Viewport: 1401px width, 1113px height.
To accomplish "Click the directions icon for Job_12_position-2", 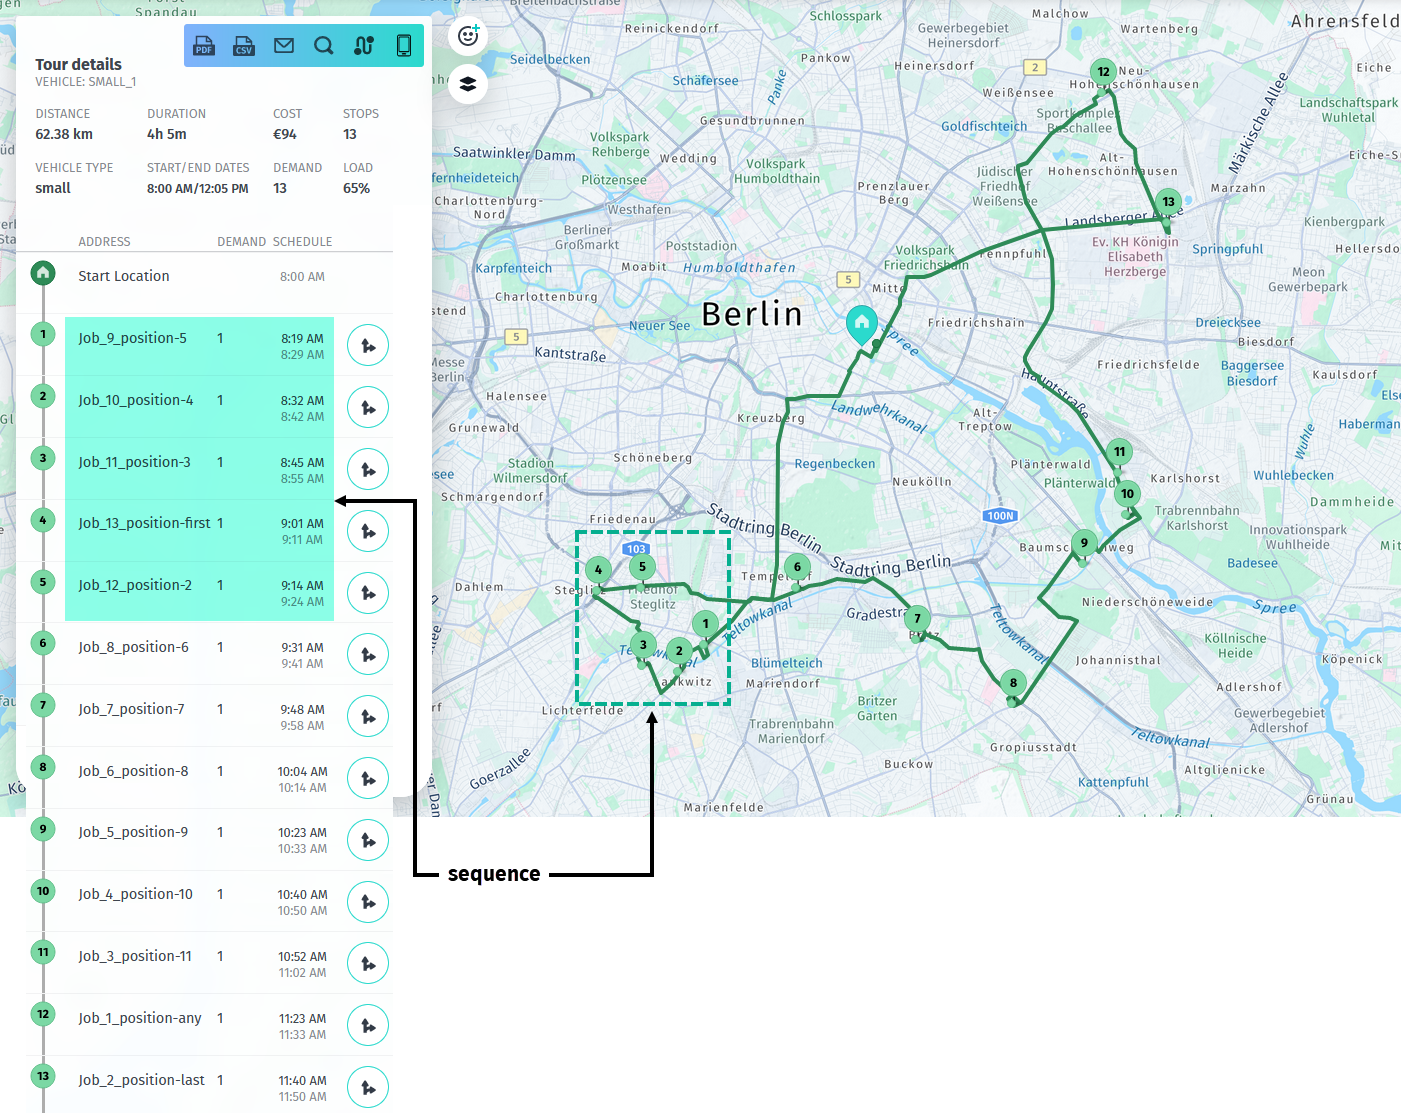I will coord(368,593).
